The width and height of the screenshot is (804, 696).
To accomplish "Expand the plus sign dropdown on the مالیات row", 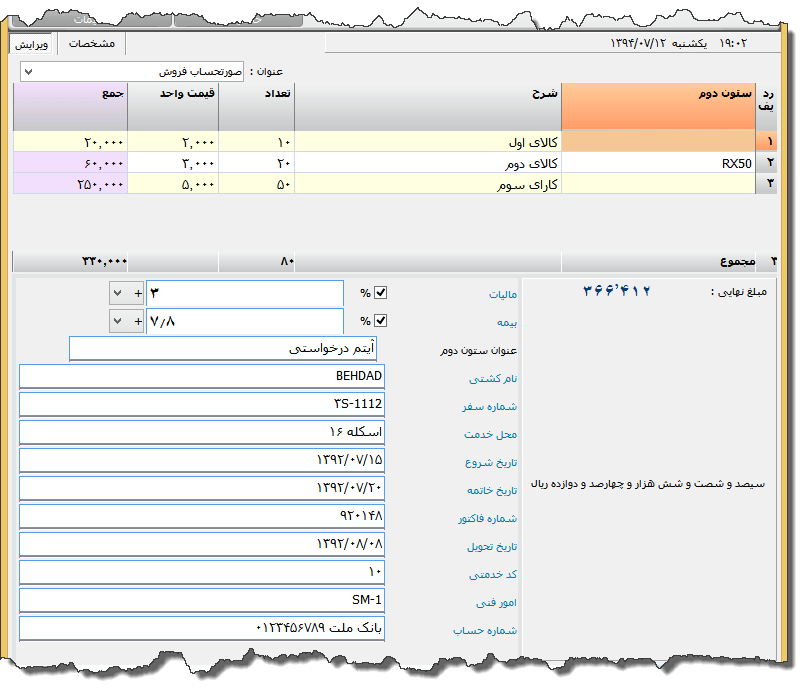I will [x=126, y=293].
